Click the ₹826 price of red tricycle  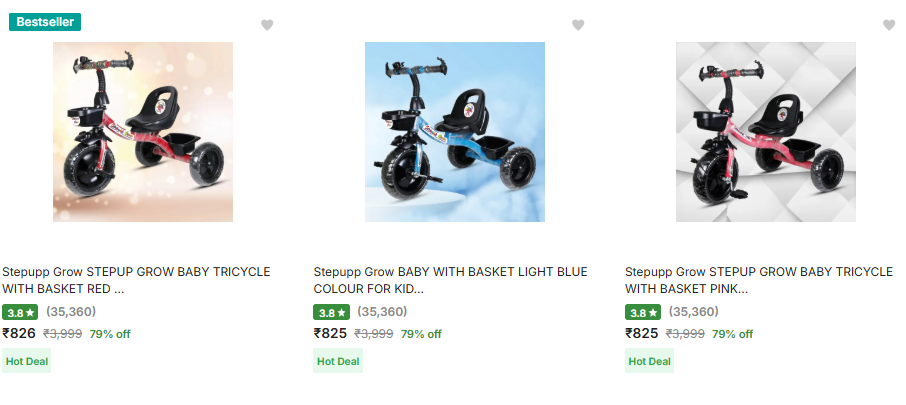pos(19,333)
